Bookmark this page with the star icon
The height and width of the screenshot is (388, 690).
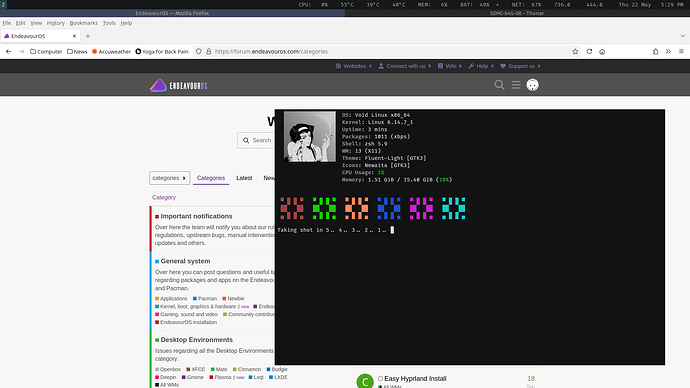(575, 51)
